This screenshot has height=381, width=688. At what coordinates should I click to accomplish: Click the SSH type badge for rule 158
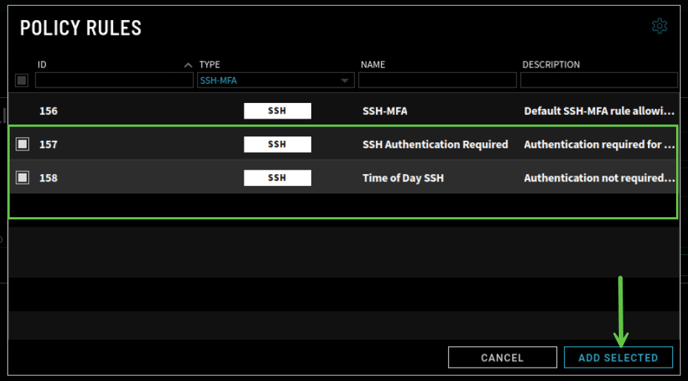point(277,178)
